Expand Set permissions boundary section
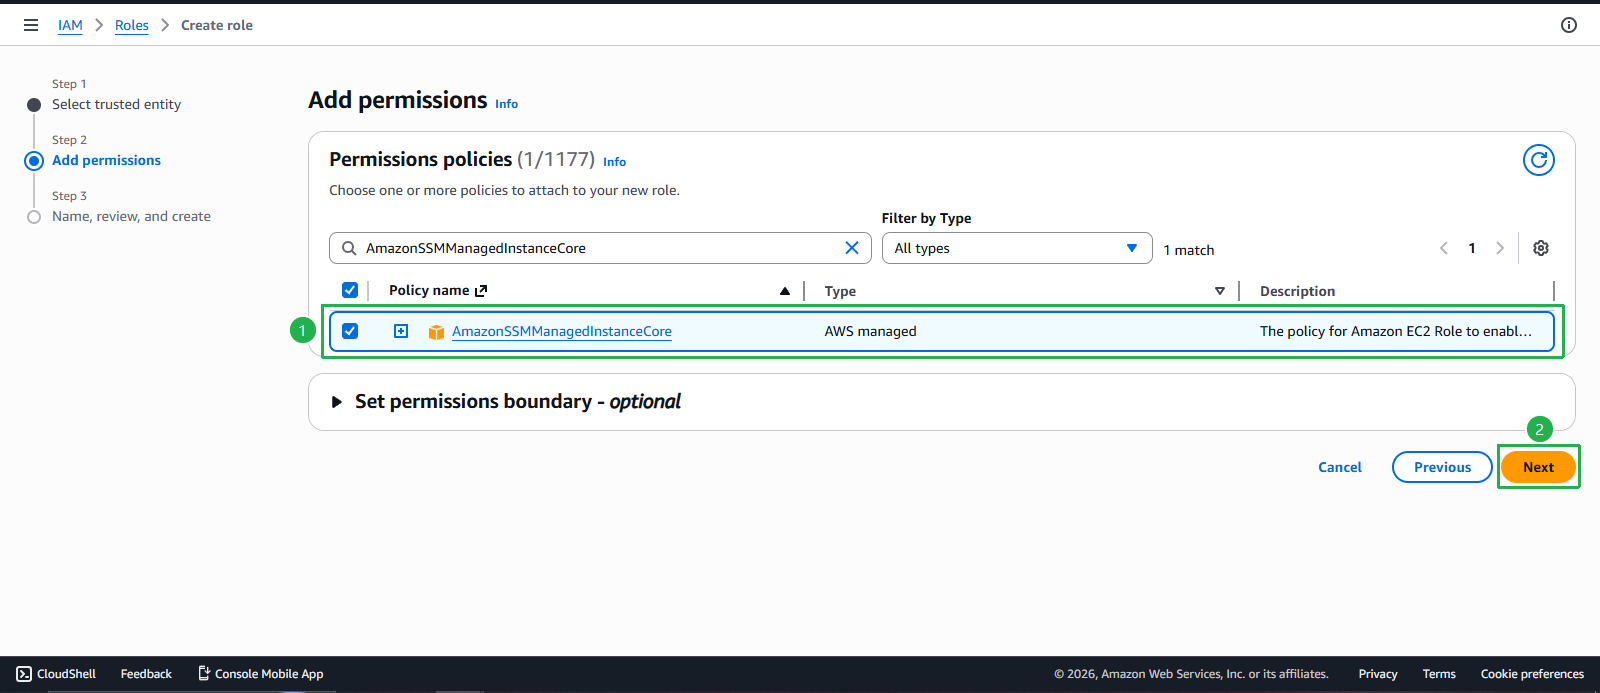The image size is (1600, 693). pos(337,402)
